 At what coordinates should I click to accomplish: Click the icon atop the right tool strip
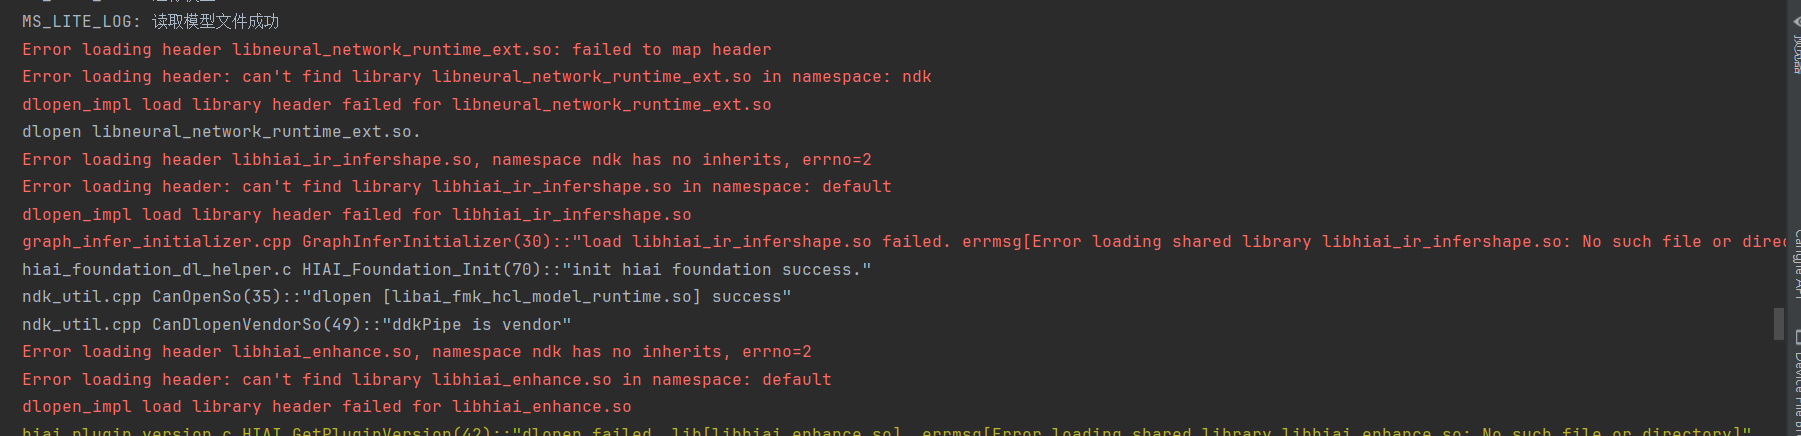tap(1796, 20)
